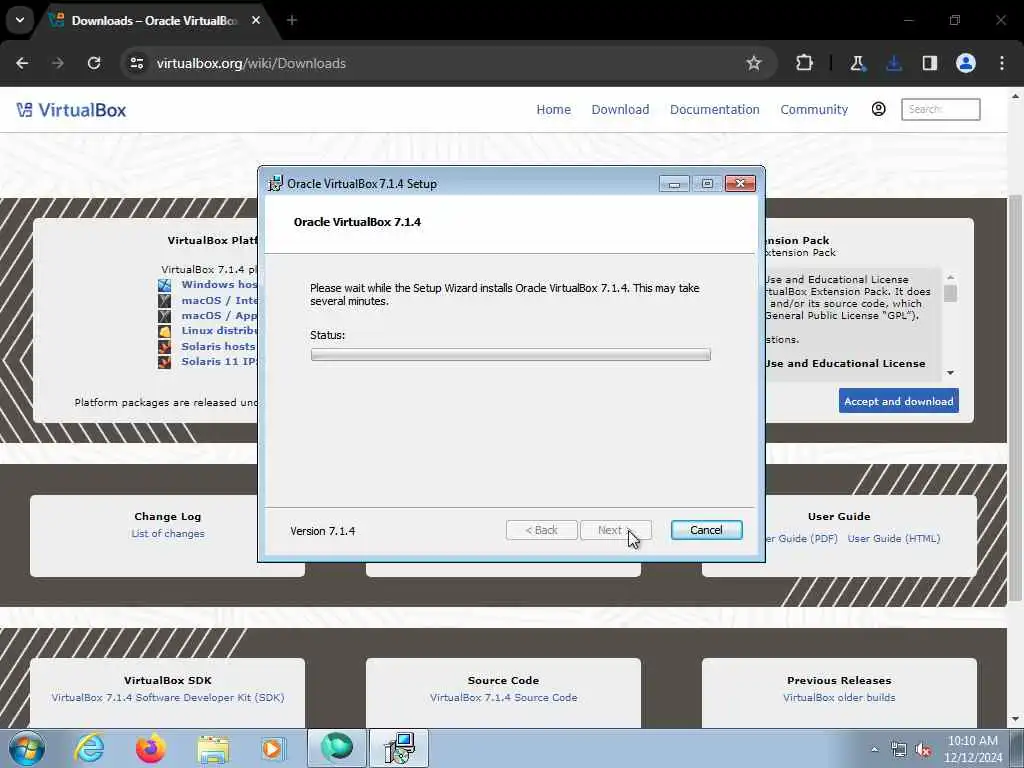
Task: Open the Chrome three-dot menu
Action: pos(1002,63)
